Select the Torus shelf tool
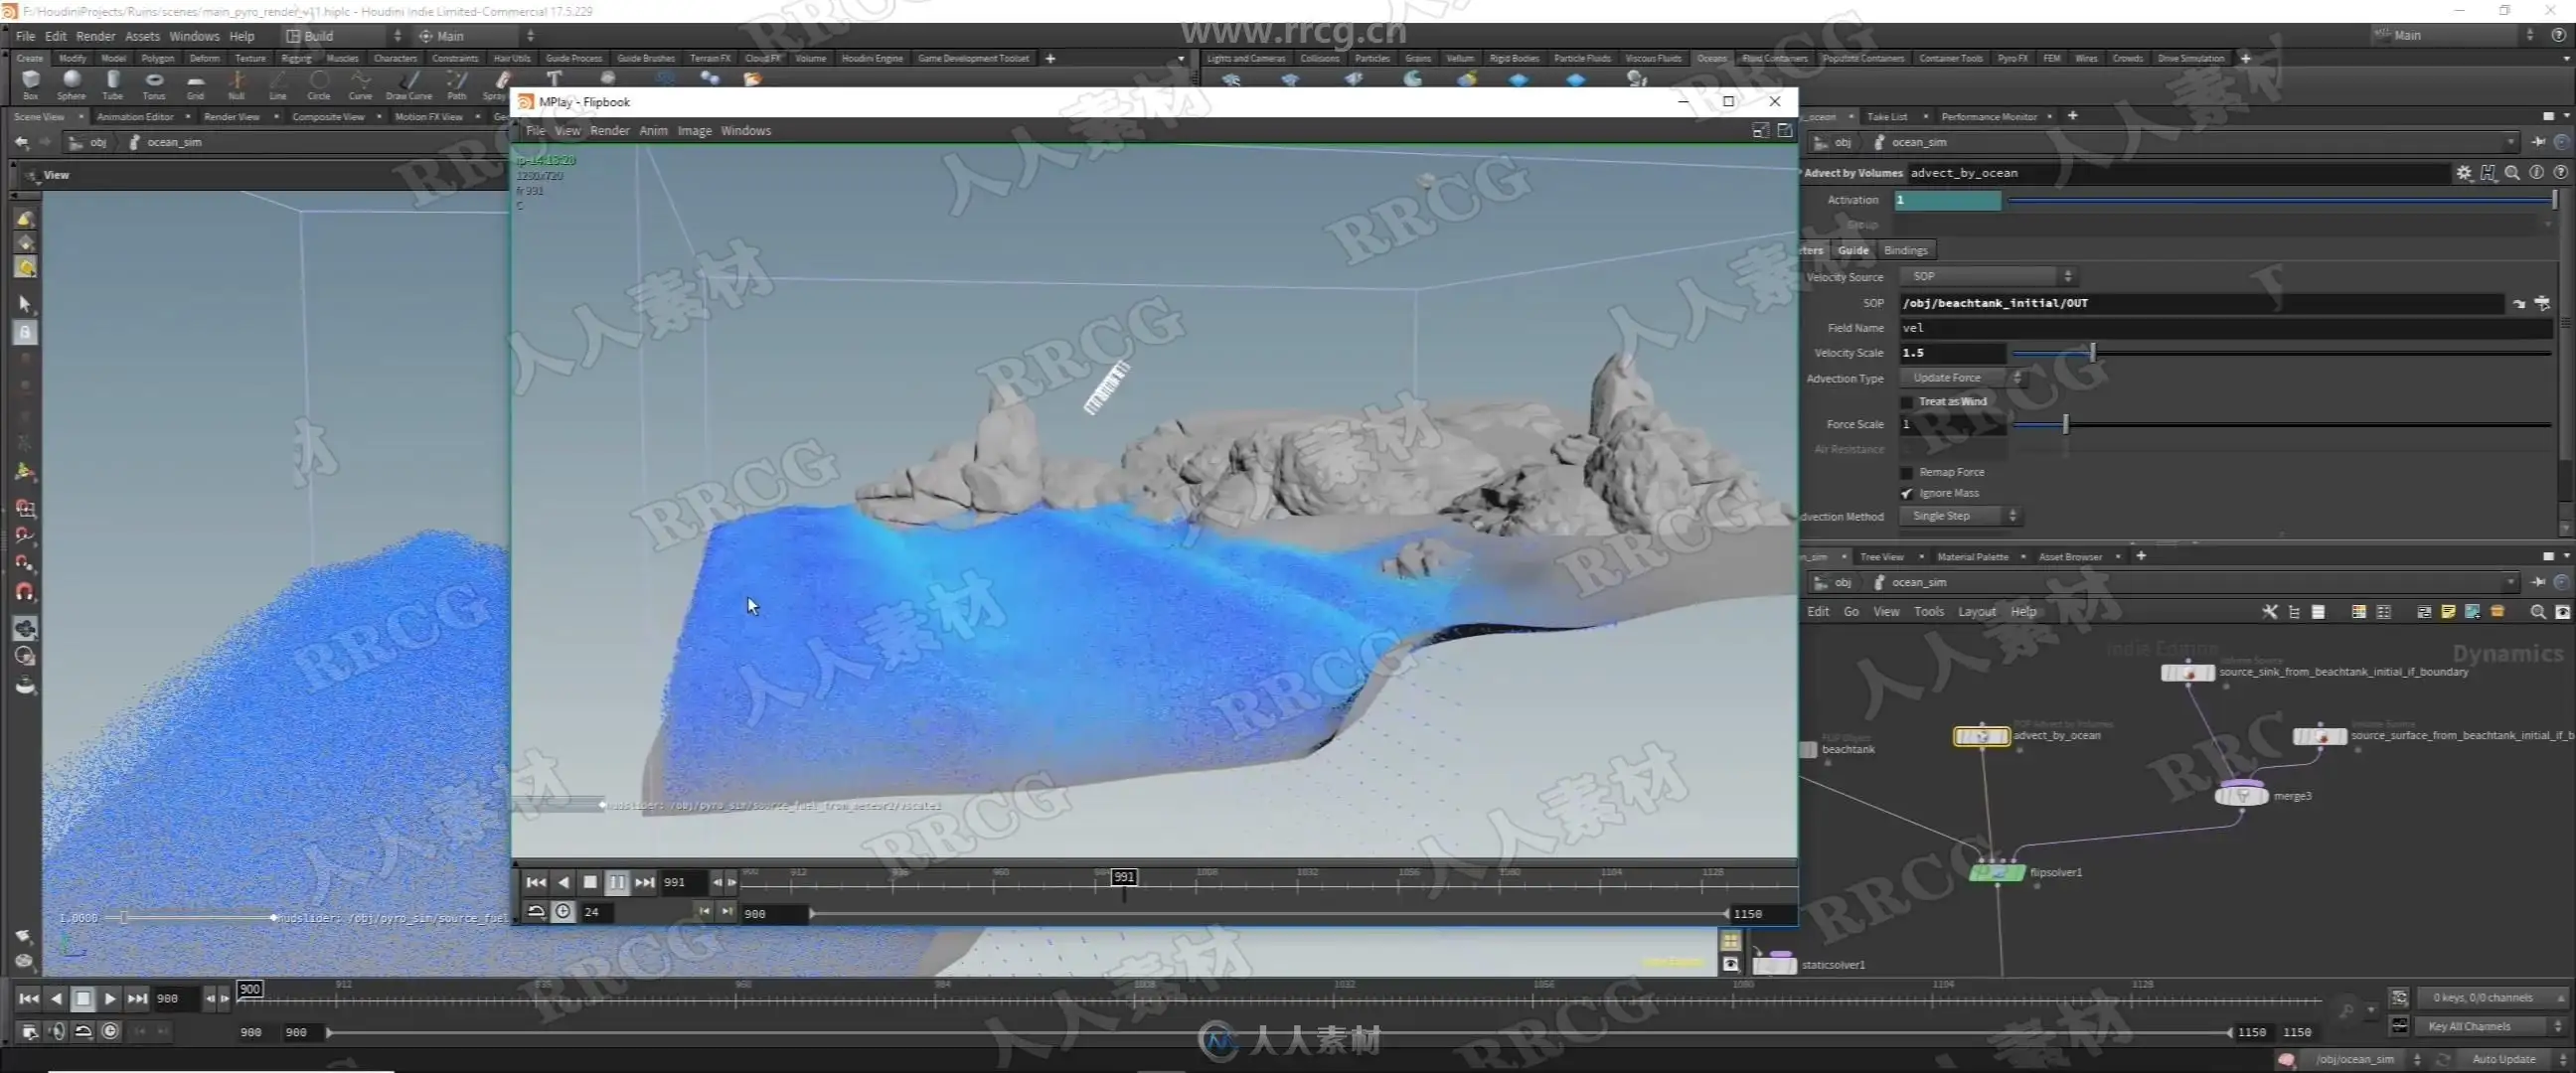Image resolution: width=2576 pixels, height=1073 pixels. pos(154,82)
